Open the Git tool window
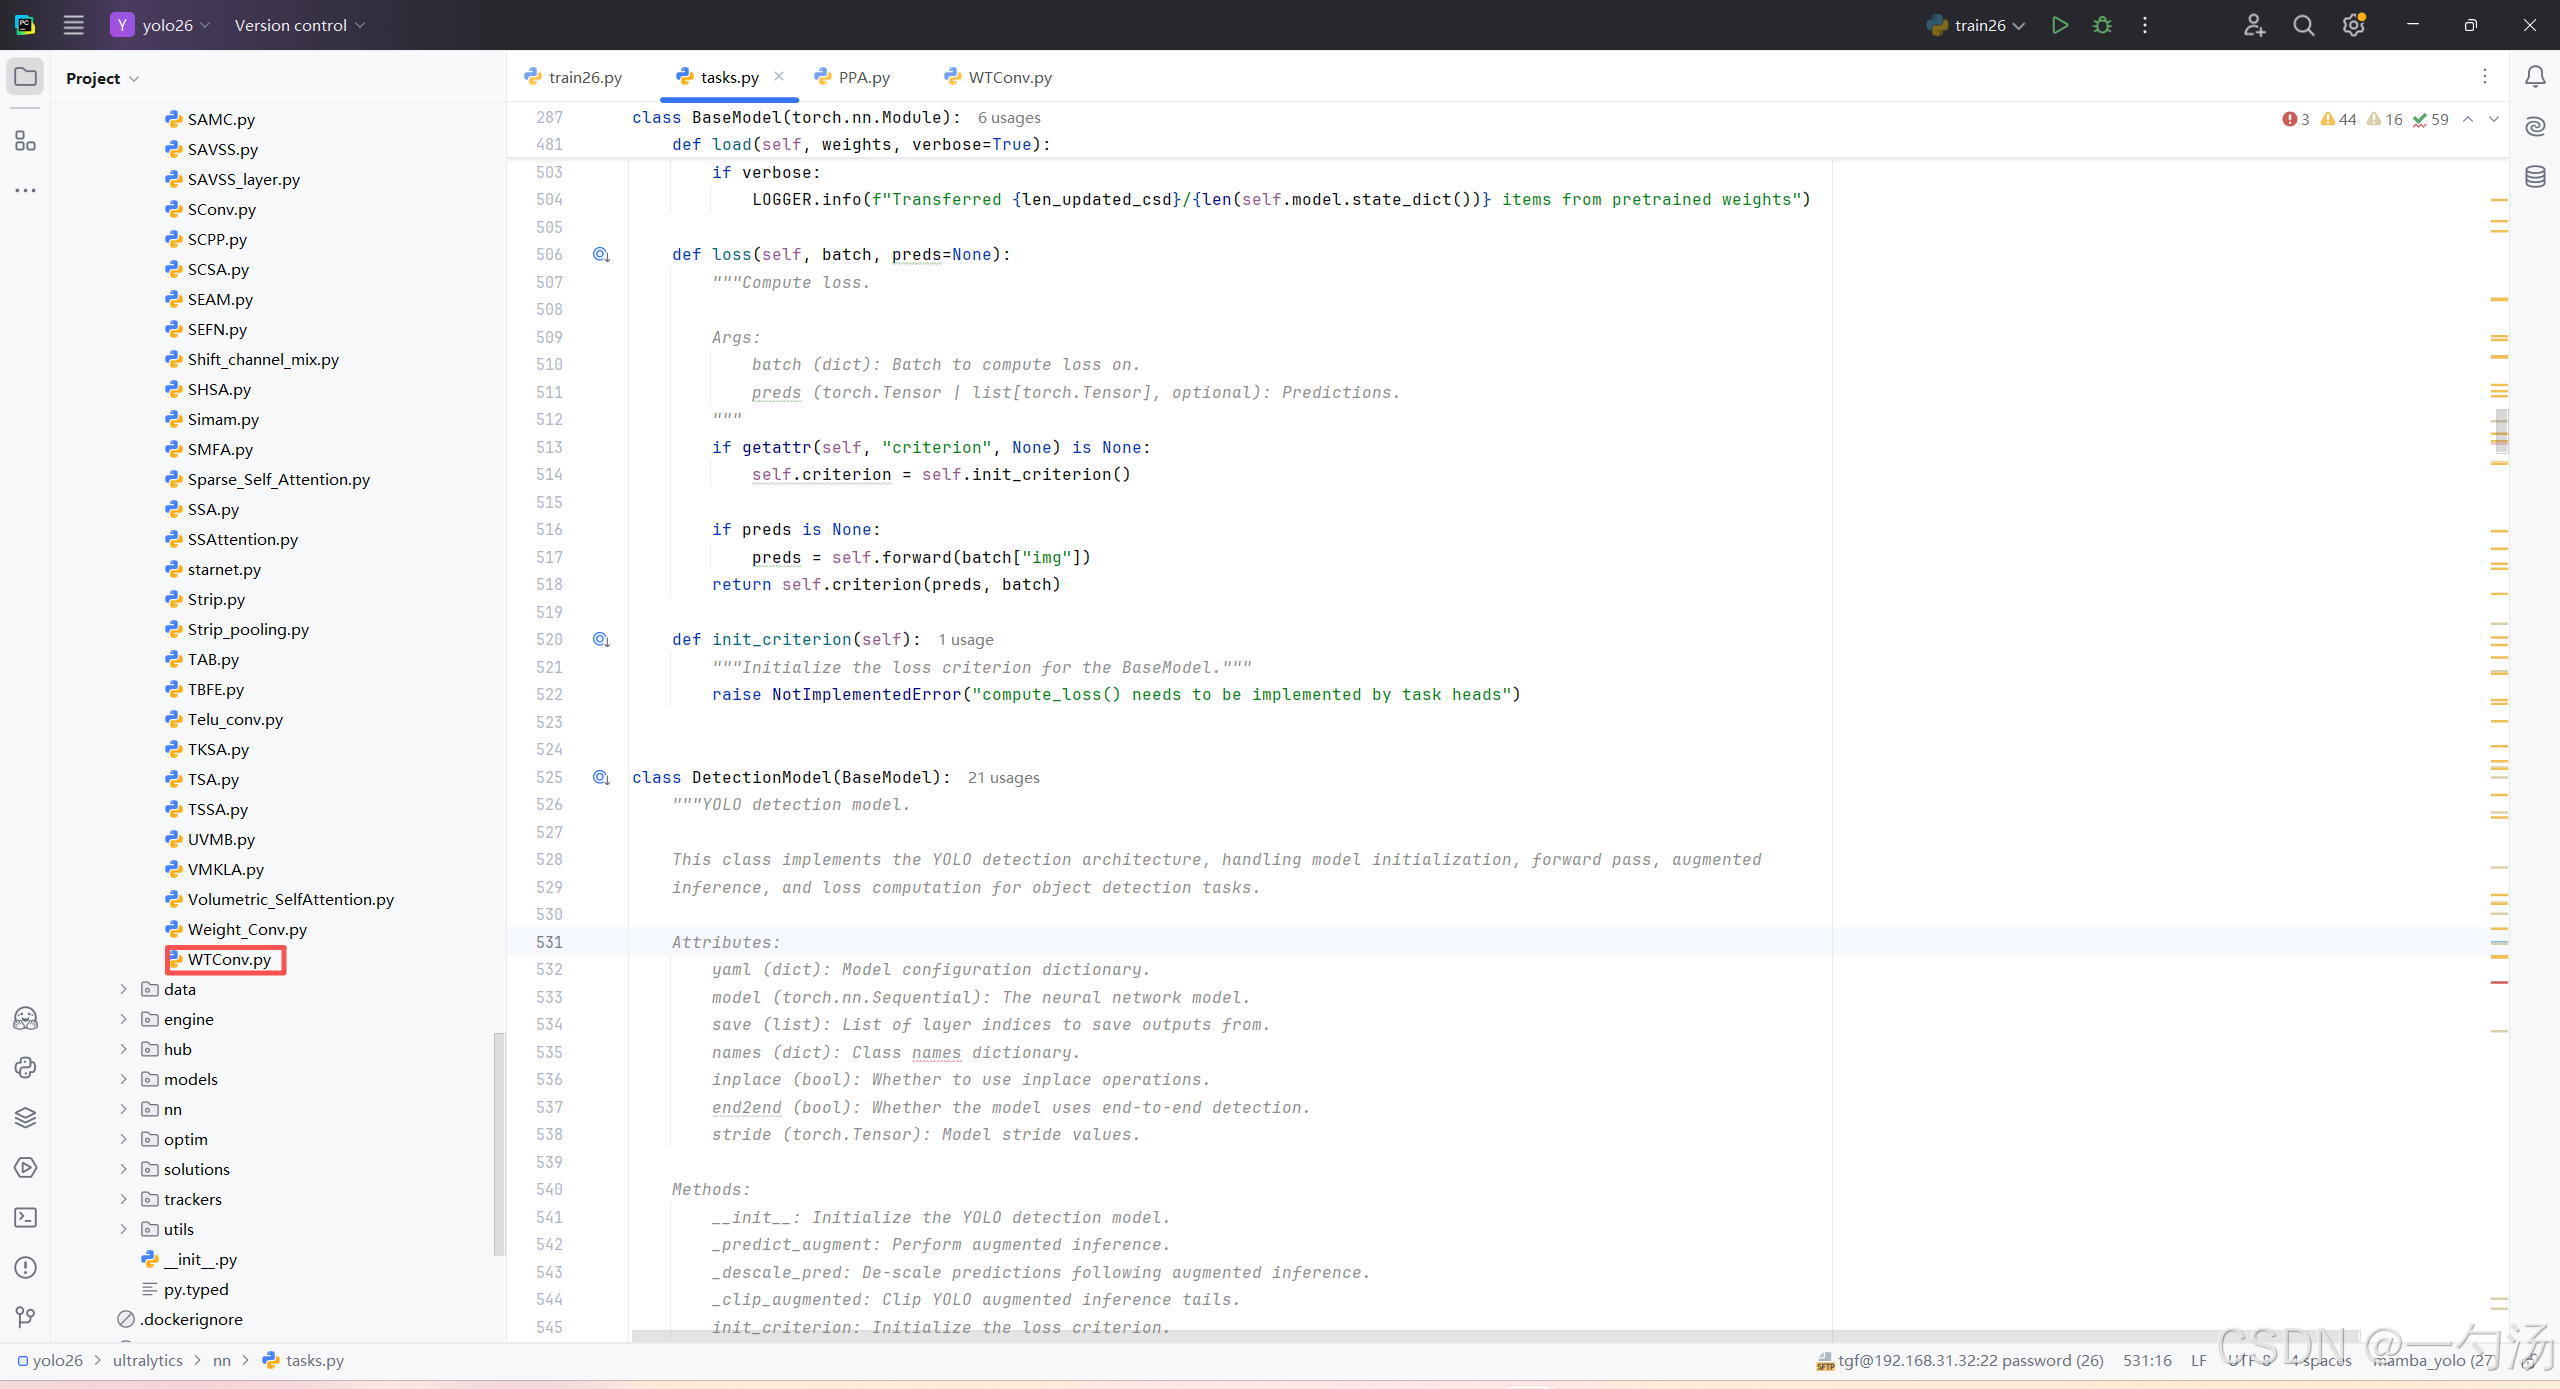This screenshot has height=1389, width=2560. pos(25,1317)
